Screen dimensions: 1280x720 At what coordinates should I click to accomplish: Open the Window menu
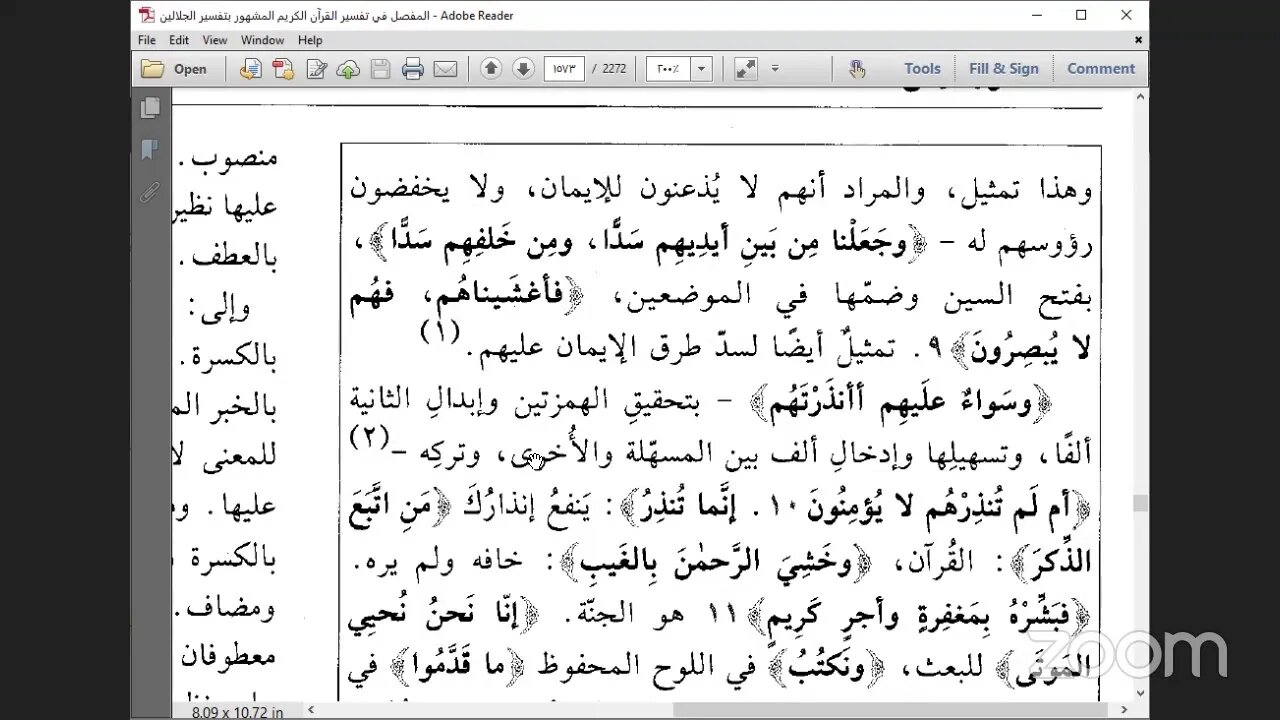tap(262, 40)
